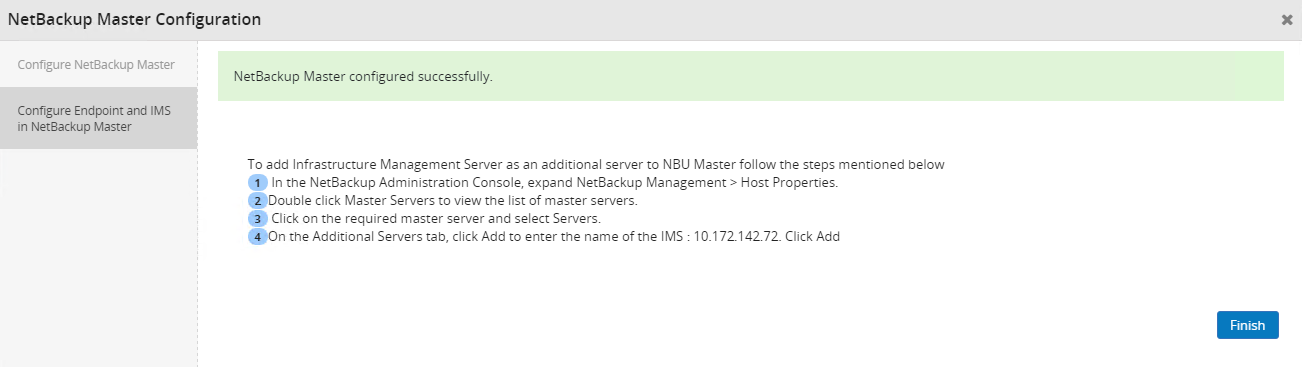Image resolution: width=1302 pixels, height=367 pixels.
Task: Click 'Click Add' at end of step four
Action: (x=812, y=237)
